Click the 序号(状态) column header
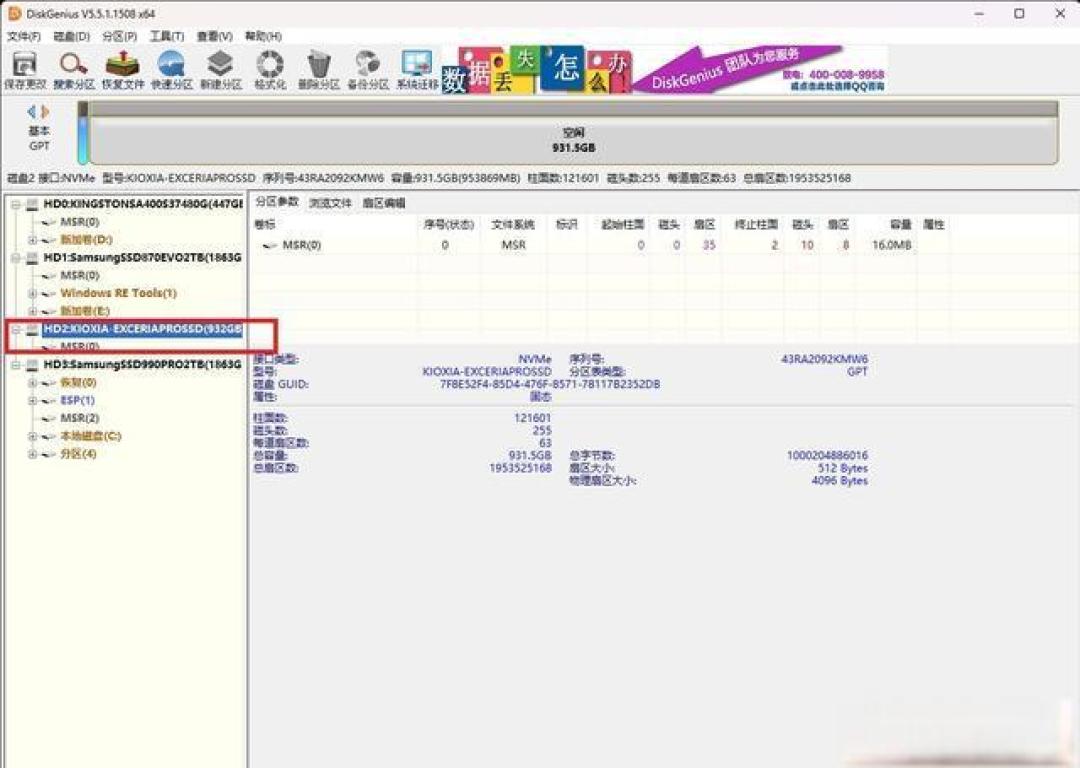 click(449, 225)
